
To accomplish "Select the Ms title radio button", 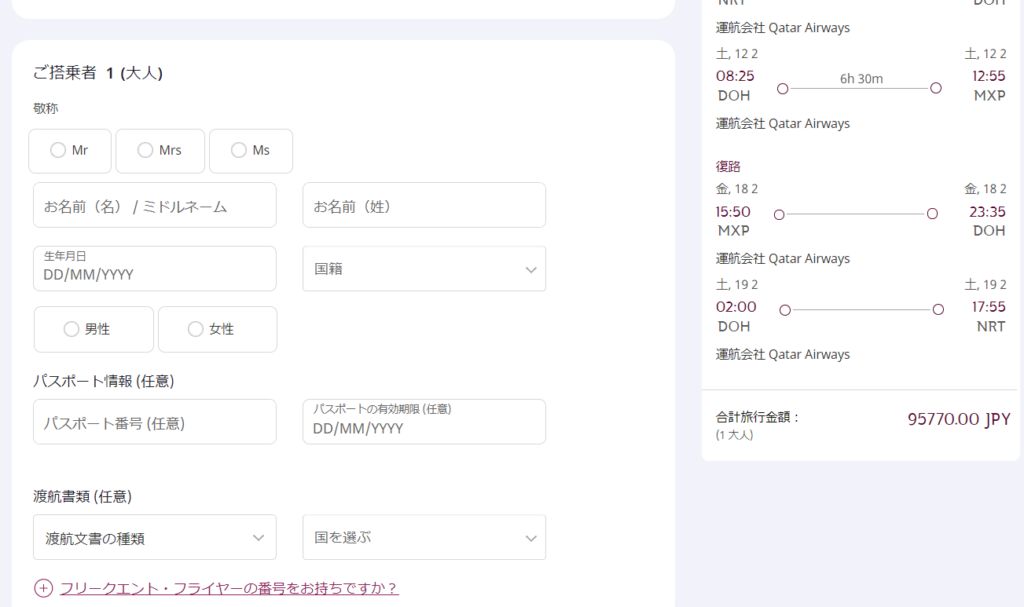I will point(239,151).
